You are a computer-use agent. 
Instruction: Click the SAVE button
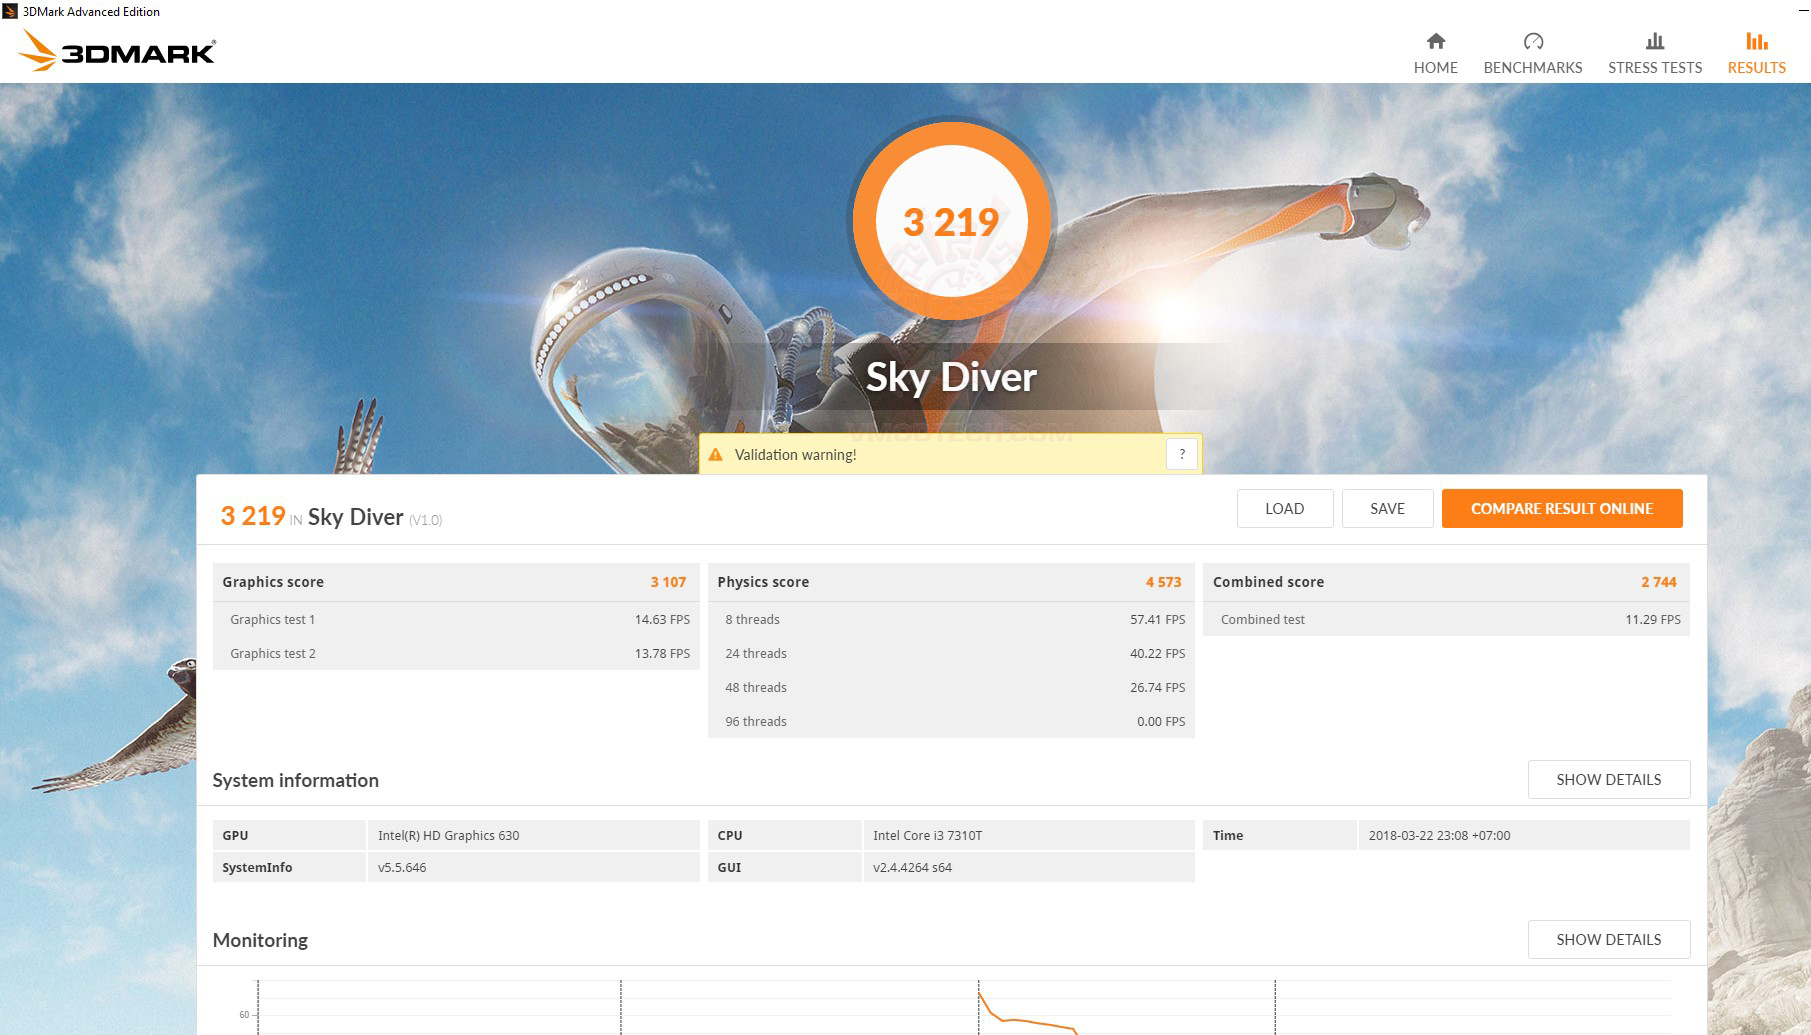click(1387, 508)
